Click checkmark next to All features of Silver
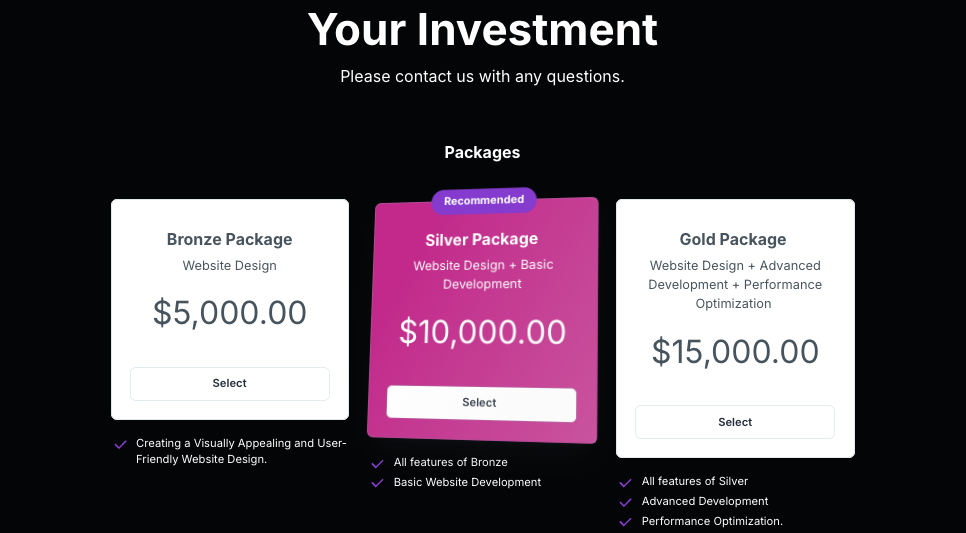The image size is (966, 533). point(625,482)
